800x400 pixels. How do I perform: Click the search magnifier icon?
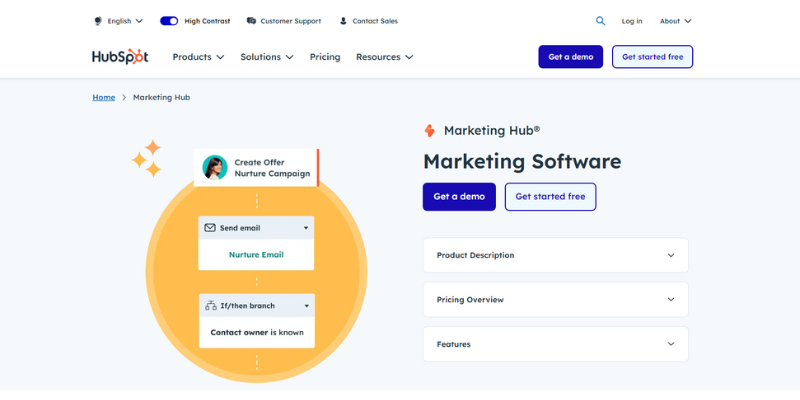coord(601,21)
